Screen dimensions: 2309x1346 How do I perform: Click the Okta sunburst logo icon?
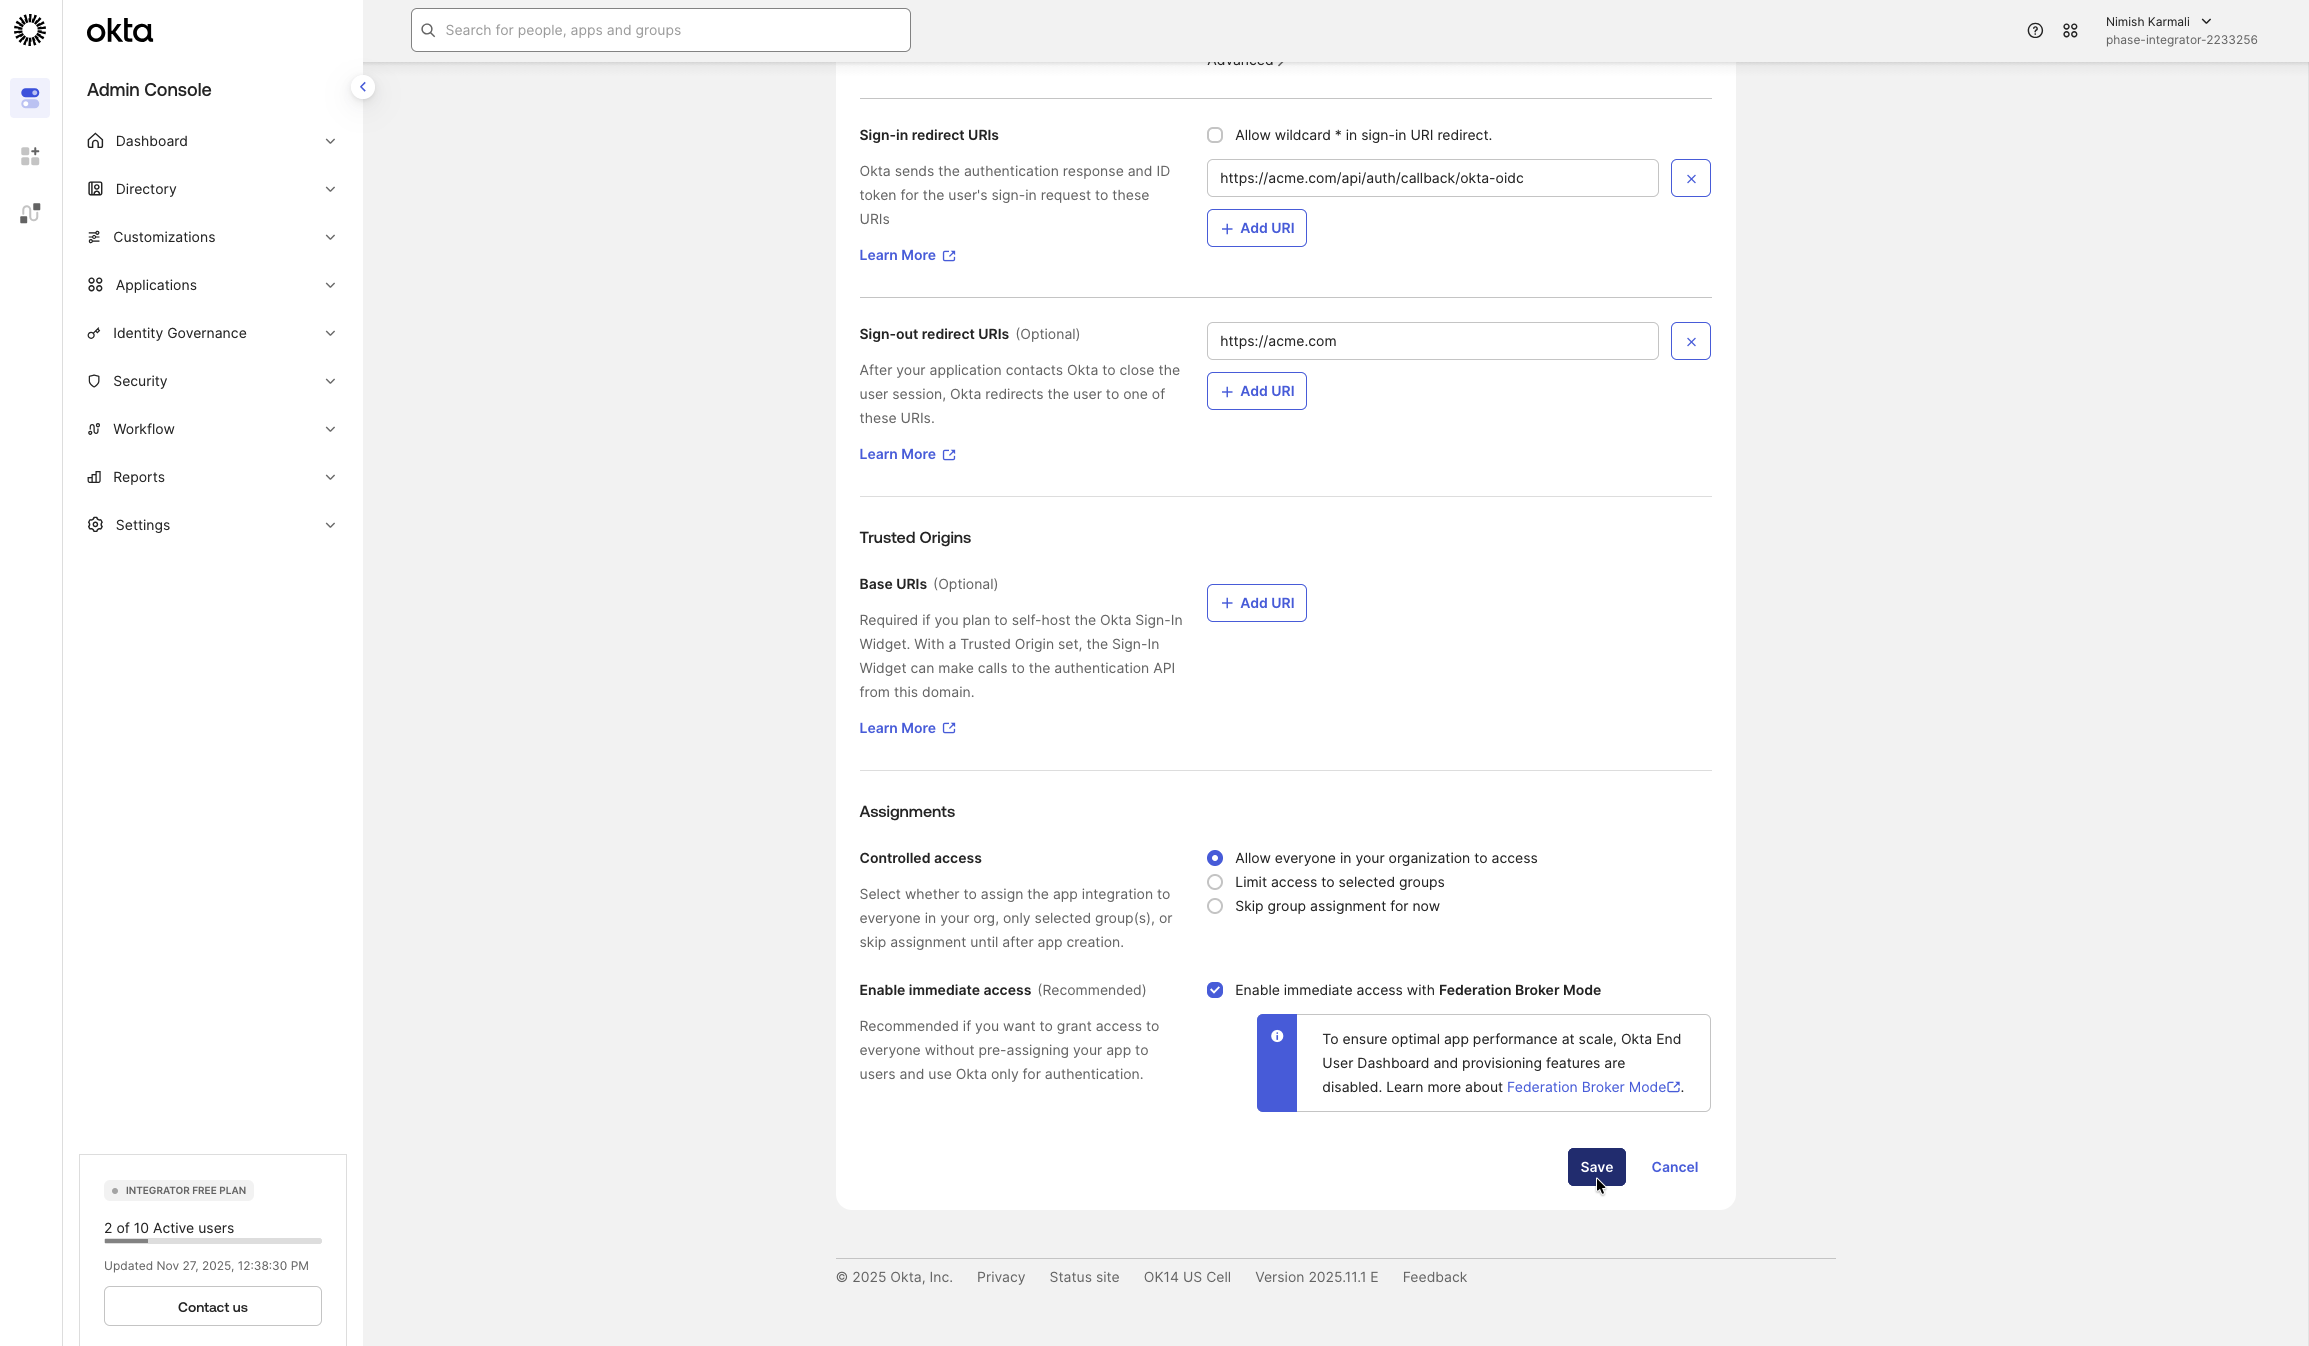pos(30,30)
